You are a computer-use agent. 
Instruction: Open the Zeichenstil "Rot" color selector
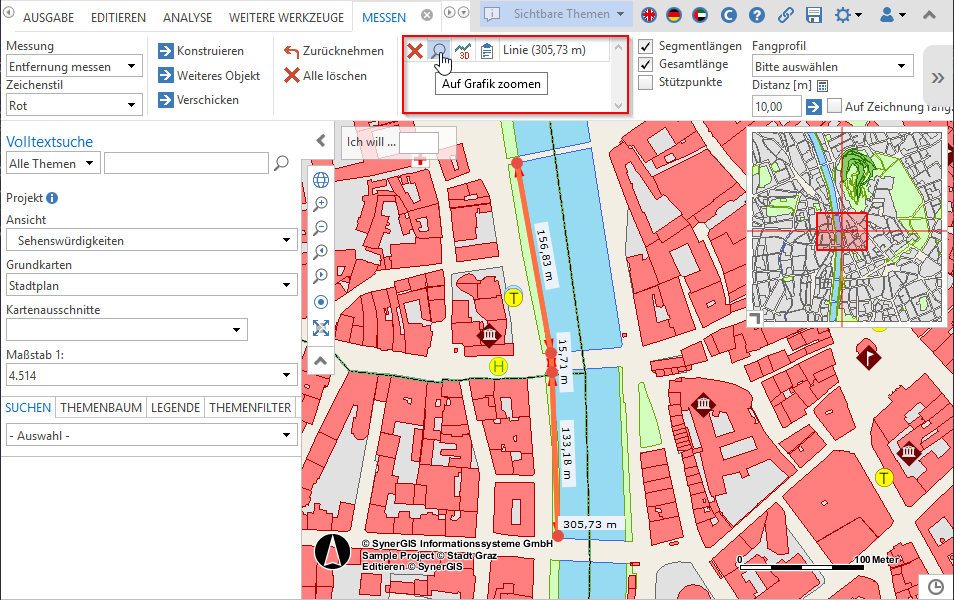73,104
